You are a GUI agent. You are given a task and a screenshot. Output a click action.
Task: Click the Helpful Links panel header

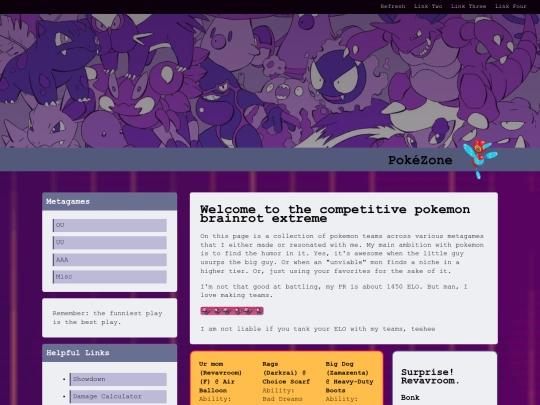pyautogui.click(x=110, y=353)
